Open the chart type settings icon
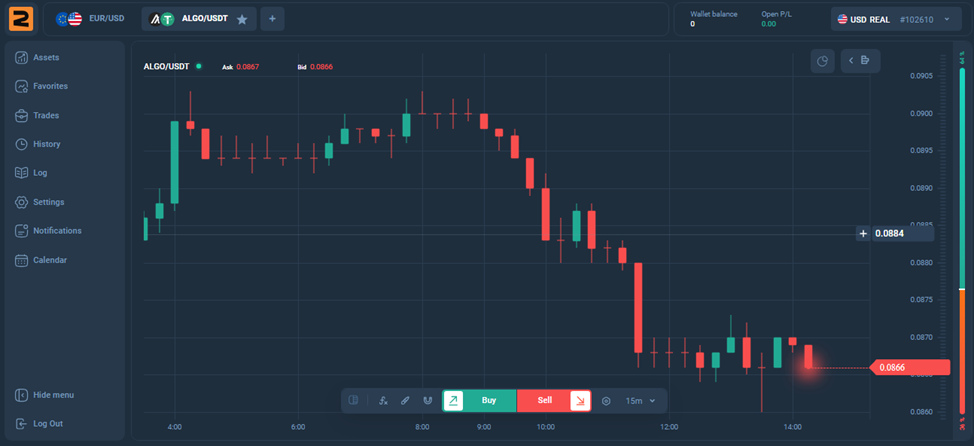Image resolution: width=974 pixels, height=446 pixels. pyautogui.click(x=606, y=401)
